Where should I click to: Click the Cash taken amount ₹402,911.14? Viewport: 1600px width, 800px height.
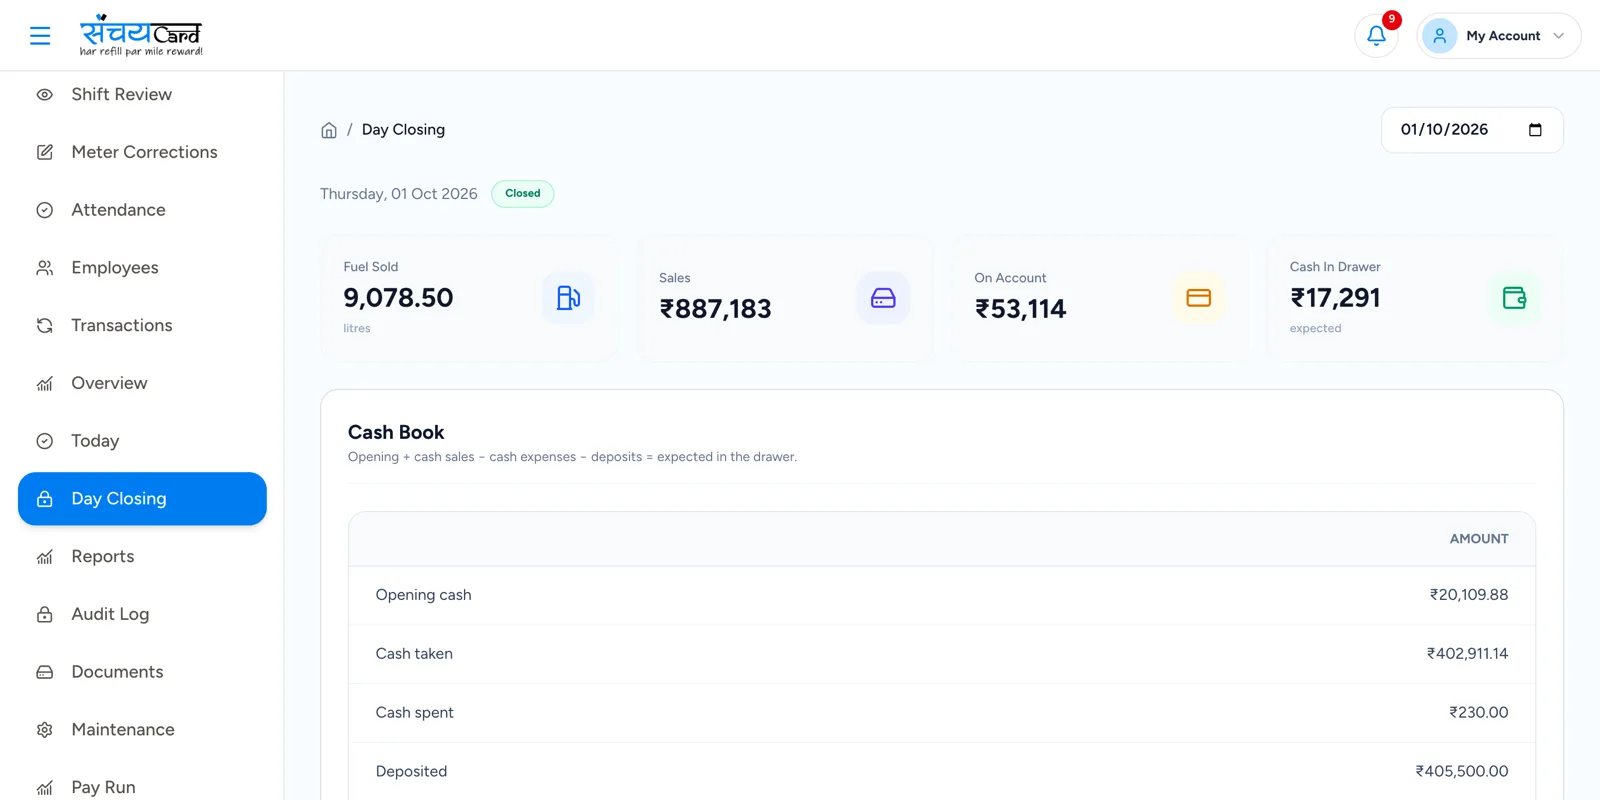[x=1467, y=654]
